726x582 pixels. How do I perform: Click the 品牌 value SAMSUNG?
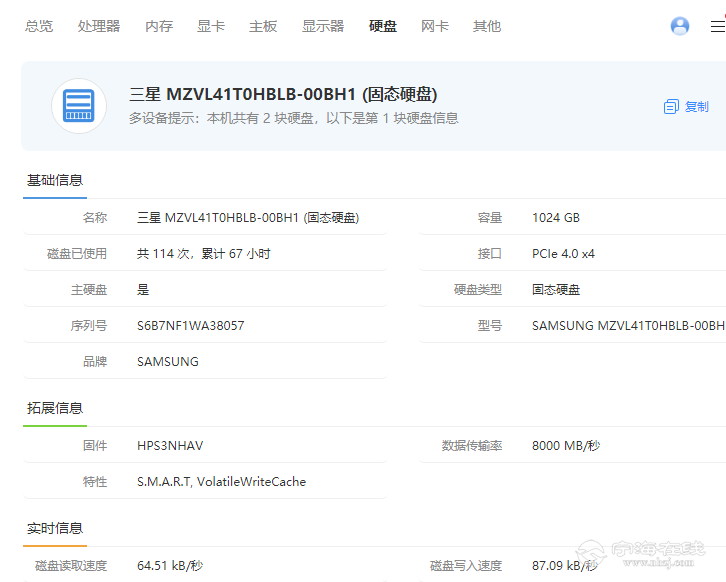(x=168, y=362)
